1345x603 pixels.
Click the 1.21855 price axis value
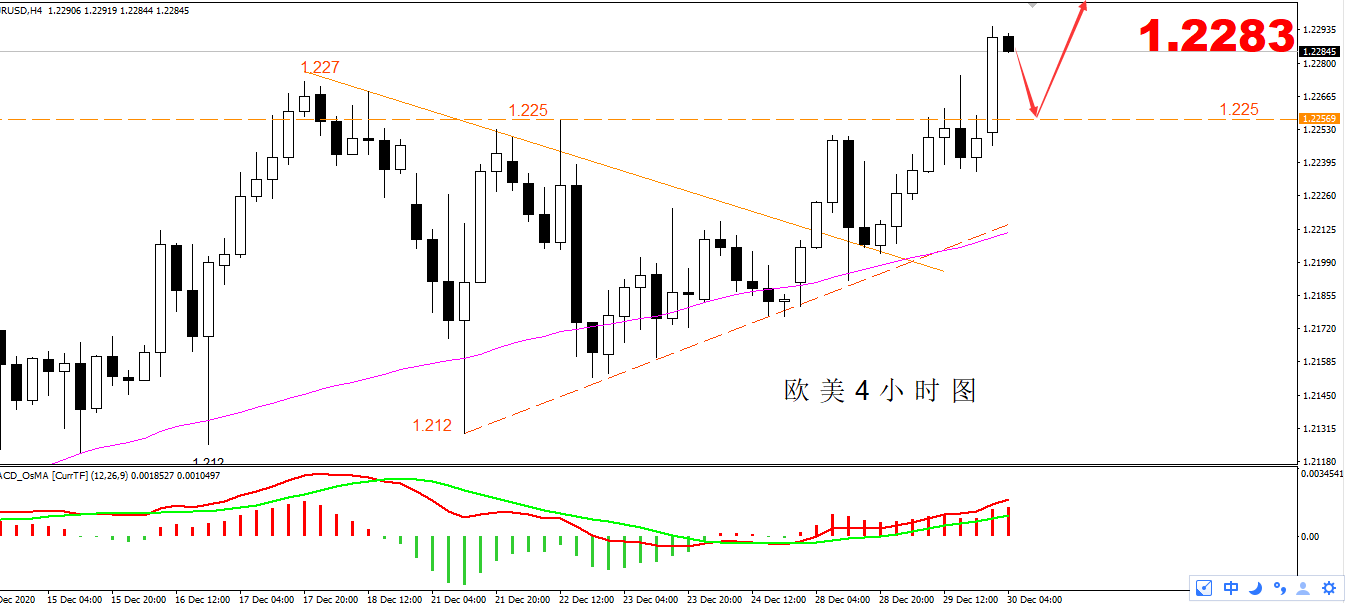1321,296
